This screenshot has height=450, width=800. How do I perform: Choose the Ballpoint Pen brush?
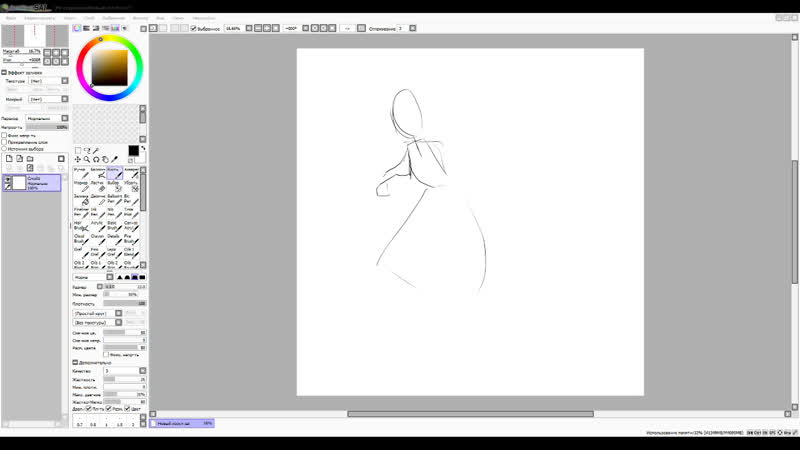click(114, 199)
